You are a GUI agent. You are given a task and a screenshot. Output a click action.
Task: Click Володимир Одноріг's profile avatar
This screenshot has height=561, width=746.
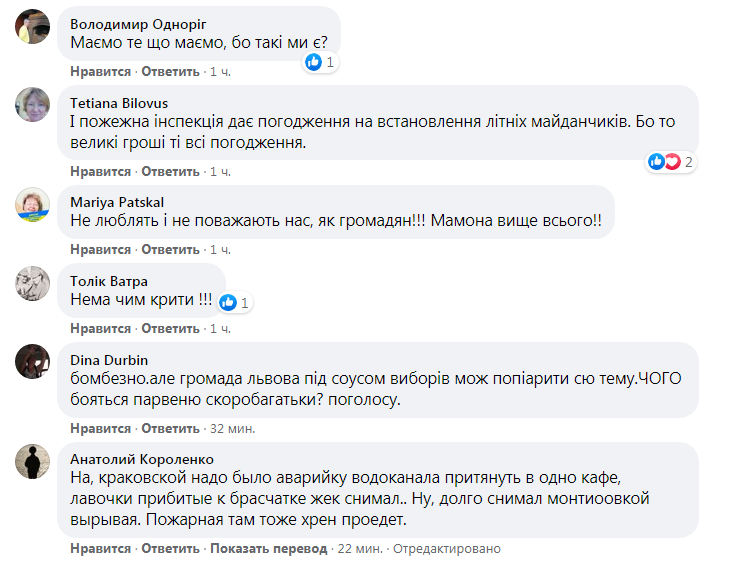33,28
